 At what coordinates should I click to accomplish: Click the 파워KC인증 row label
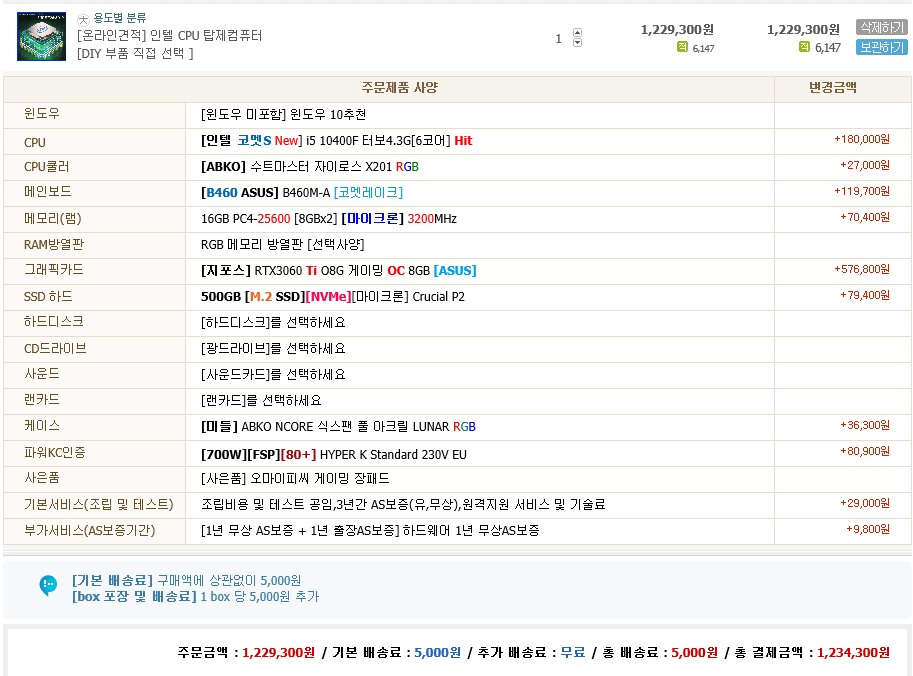(x=54, y=452)
